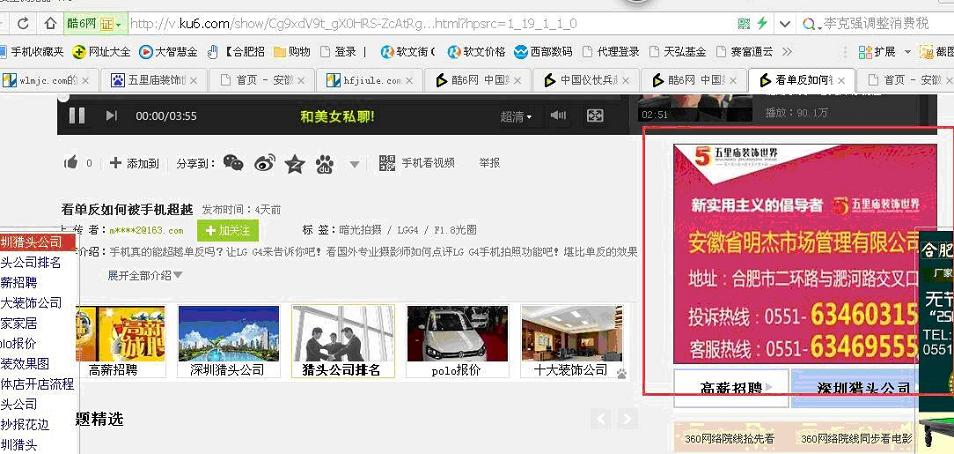
Task: Open the uploader m****2@163.com link
Action: coord(146,231)
